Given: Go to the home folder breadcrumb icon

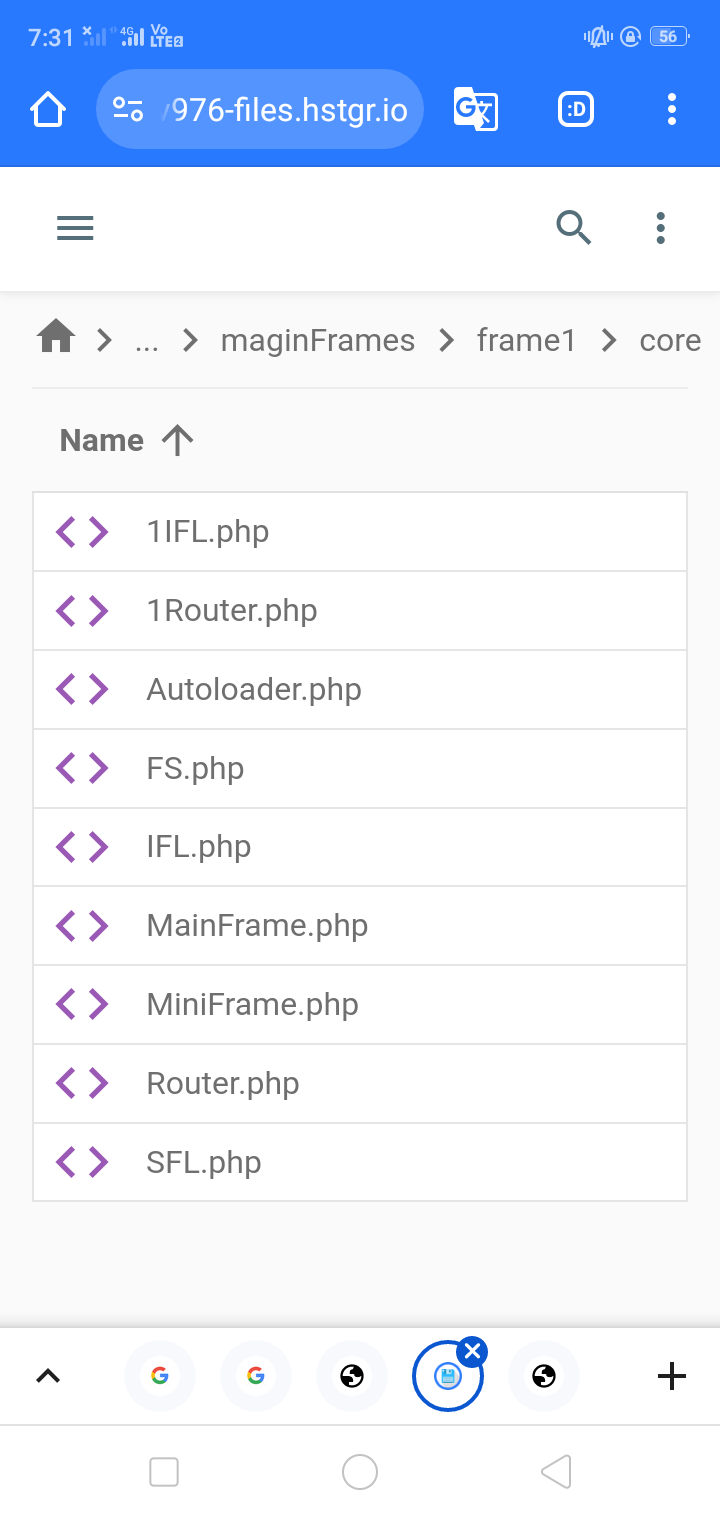Looking at the screenshot, I should [56, 339].
